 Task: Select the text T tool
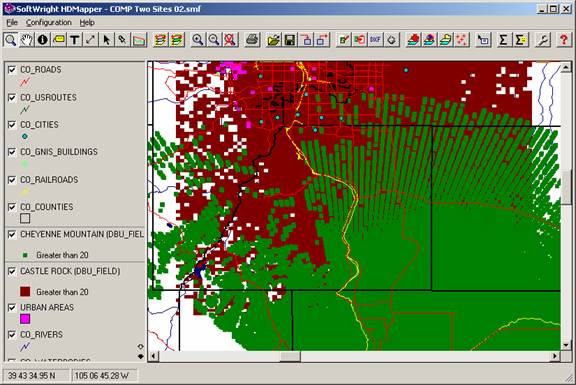point(75,39)
